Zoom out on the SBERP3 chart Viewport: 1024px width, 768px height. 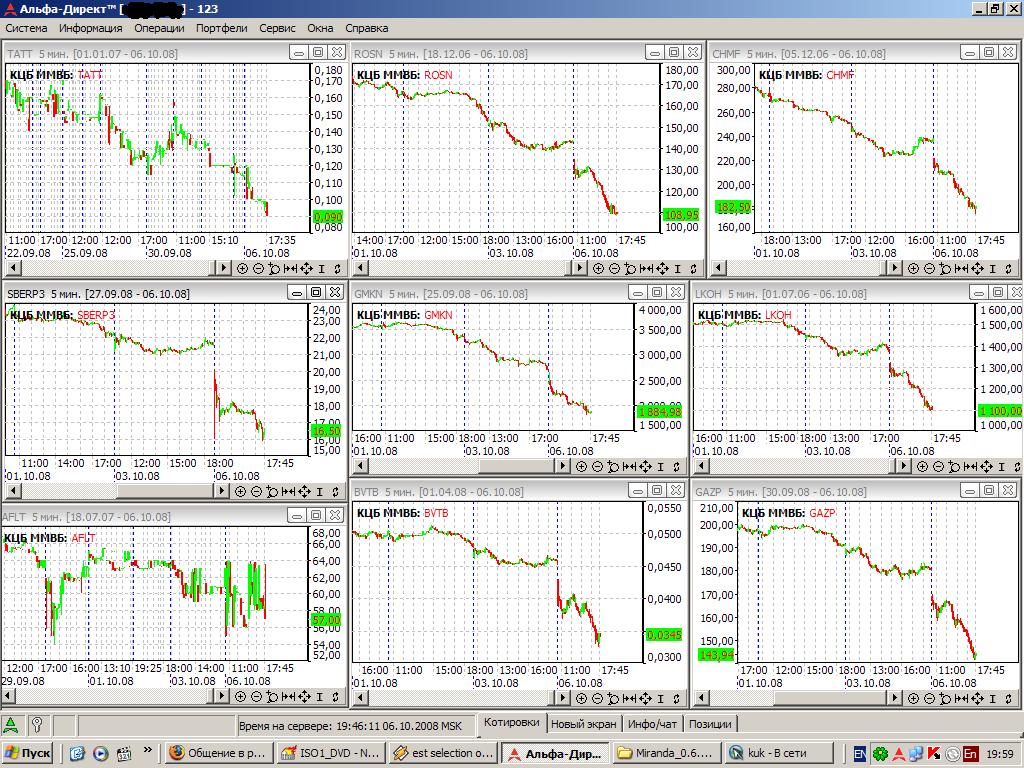tap(256, 492)
